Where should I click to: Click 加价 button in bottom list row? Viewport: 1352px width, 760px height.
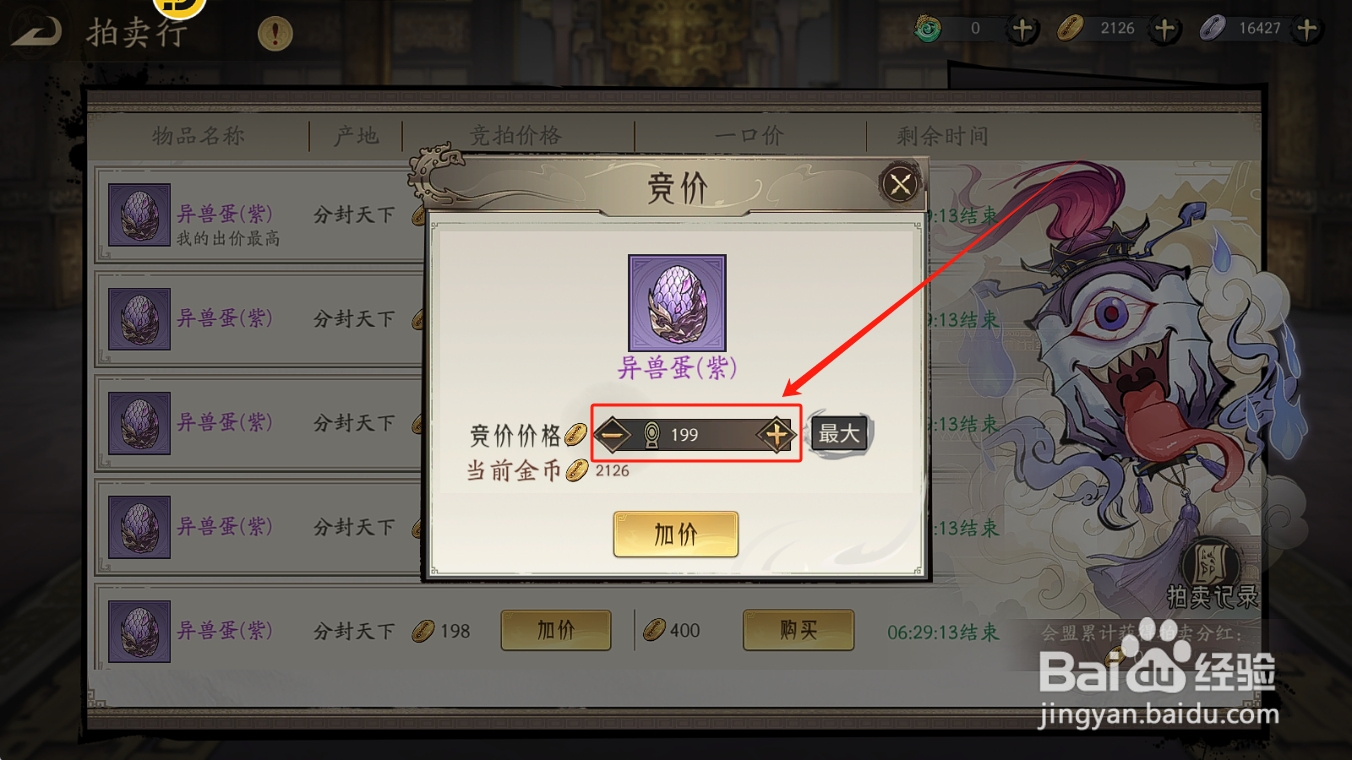[556, 630]
